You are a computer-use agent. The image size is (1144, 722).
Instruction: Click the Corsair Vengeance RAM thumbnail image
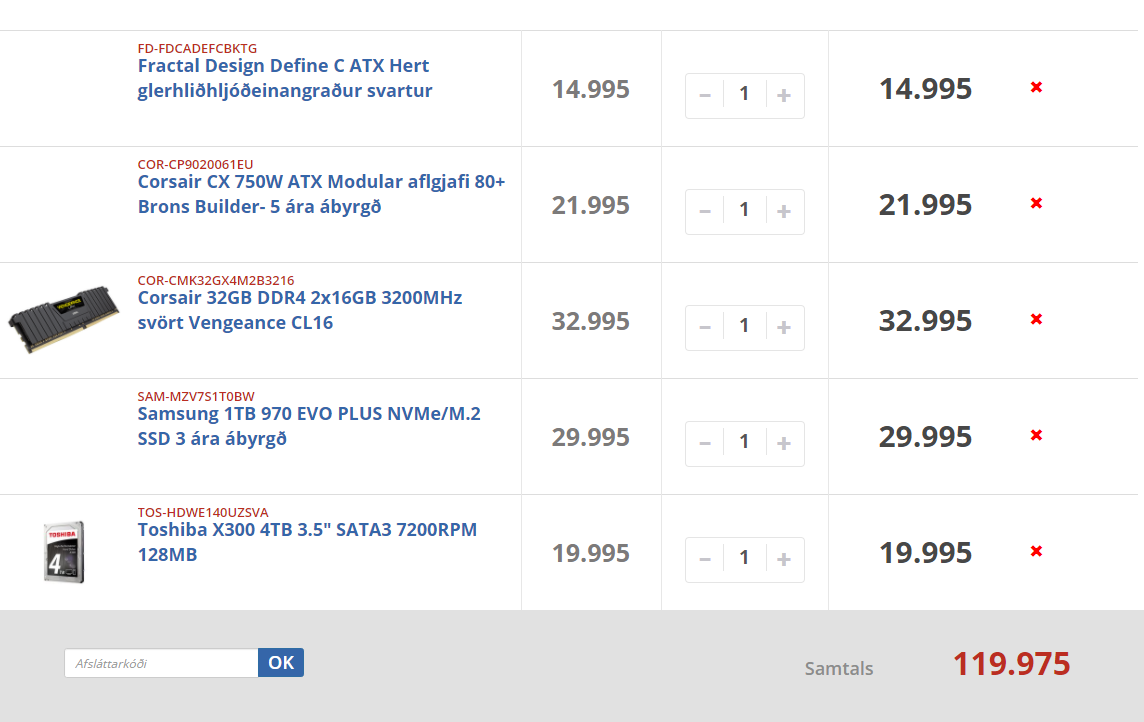[x=64, y=319]
